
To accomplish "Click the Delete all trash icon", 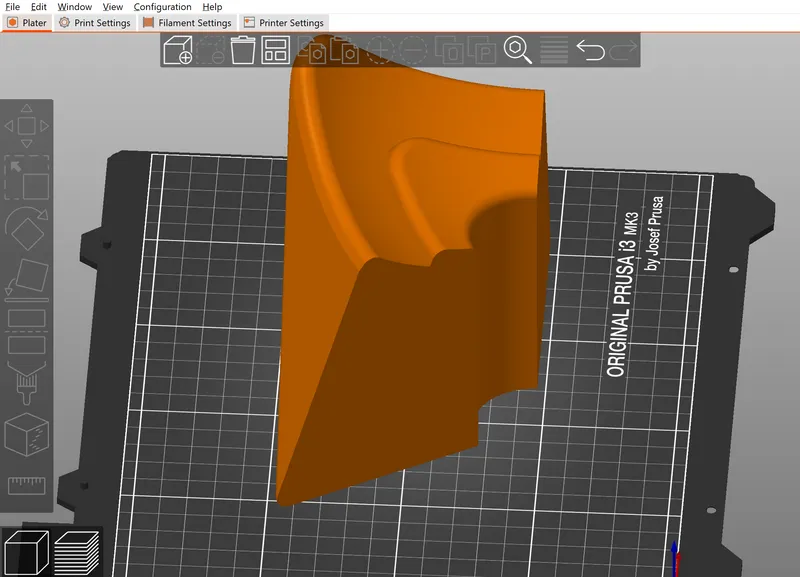I will (x=242, y=49).
